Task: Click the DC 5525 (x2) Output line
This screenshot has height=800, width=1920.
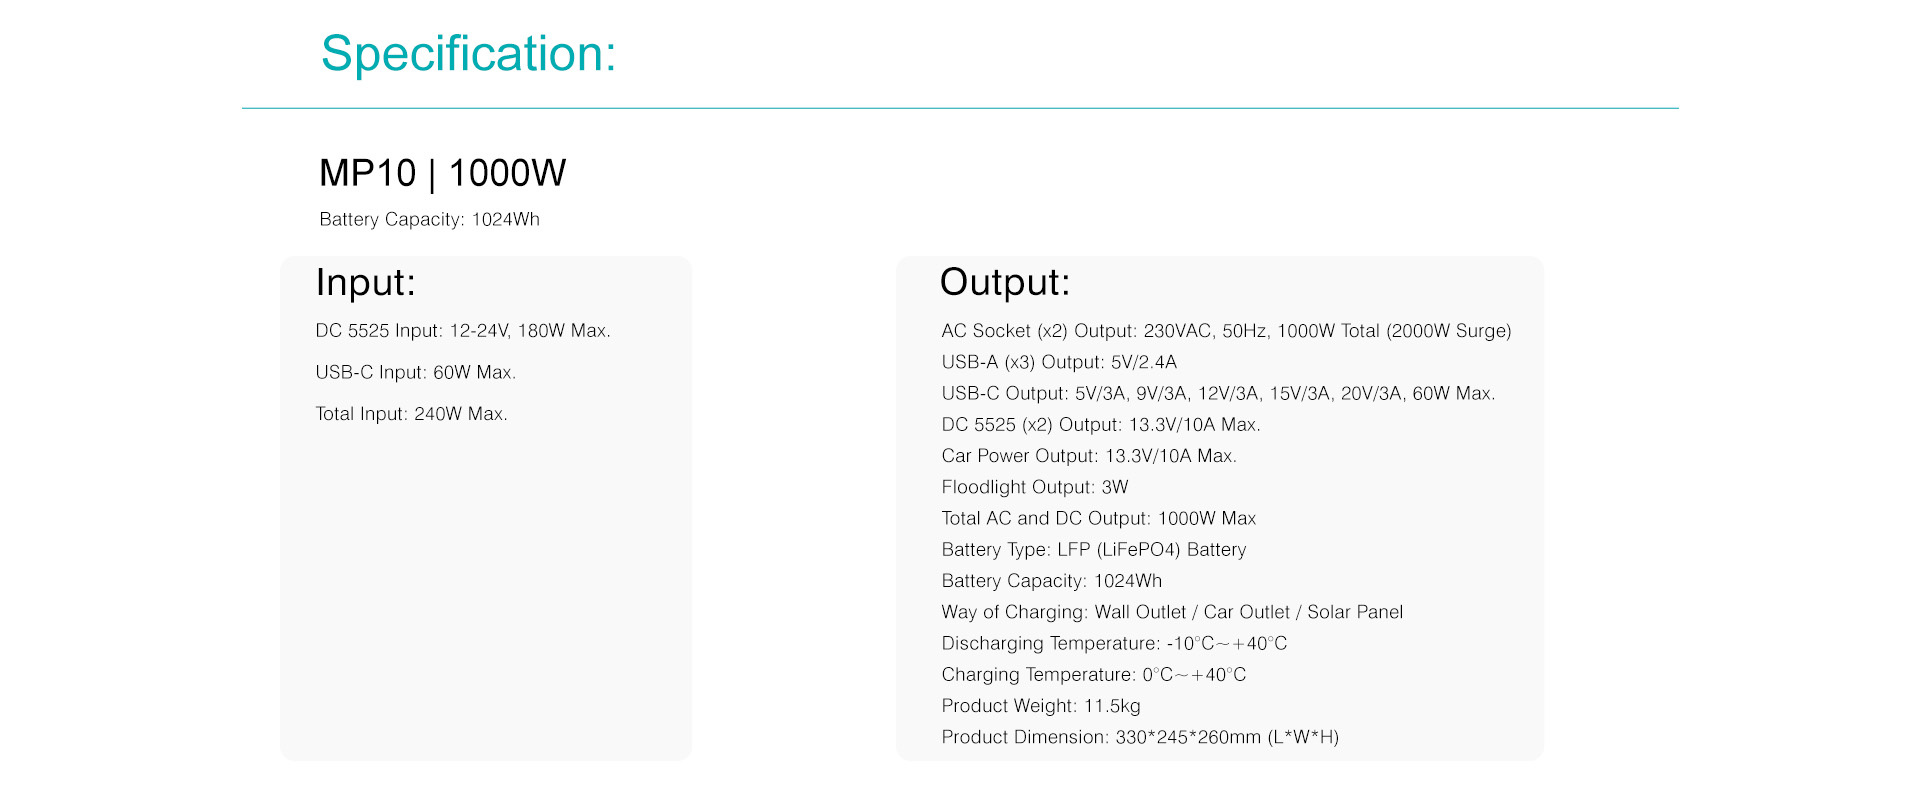Action: pyautogui.click(x=1101, y=424)
